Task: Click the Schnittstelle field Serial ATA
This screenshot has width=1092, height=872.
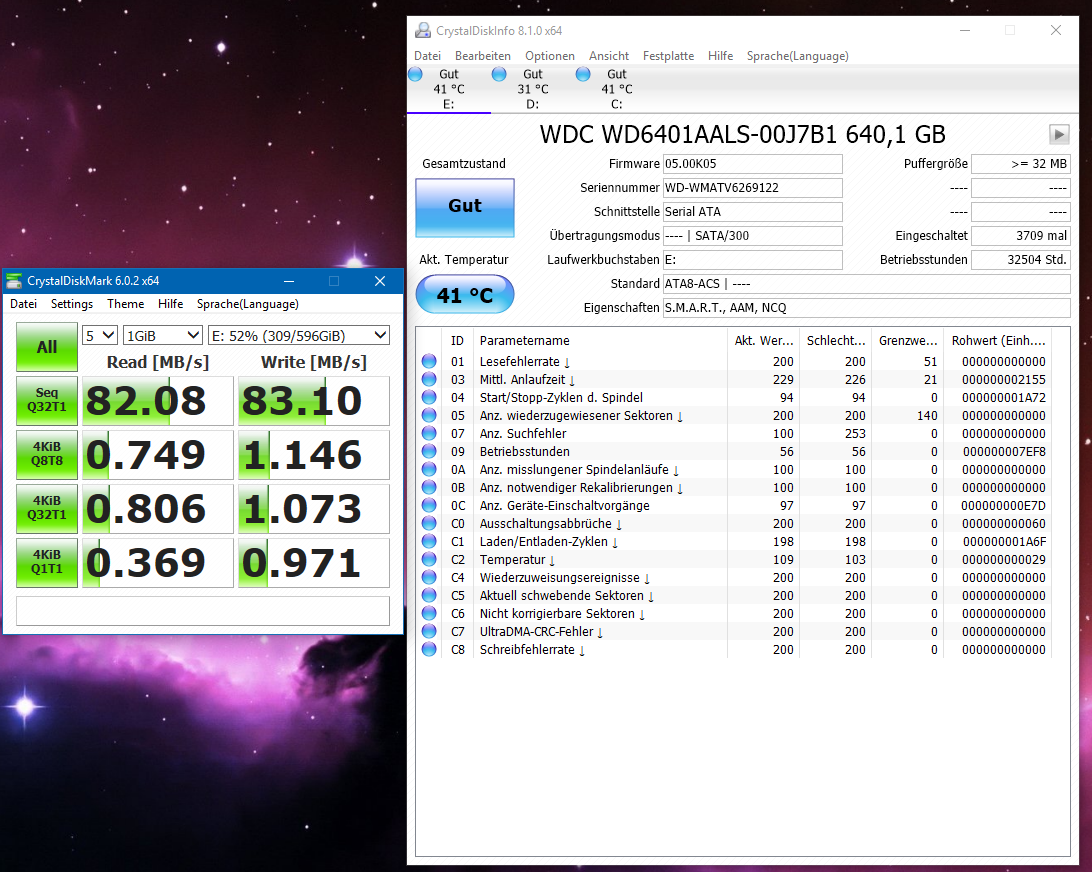Action: click(x=752, y=212)
